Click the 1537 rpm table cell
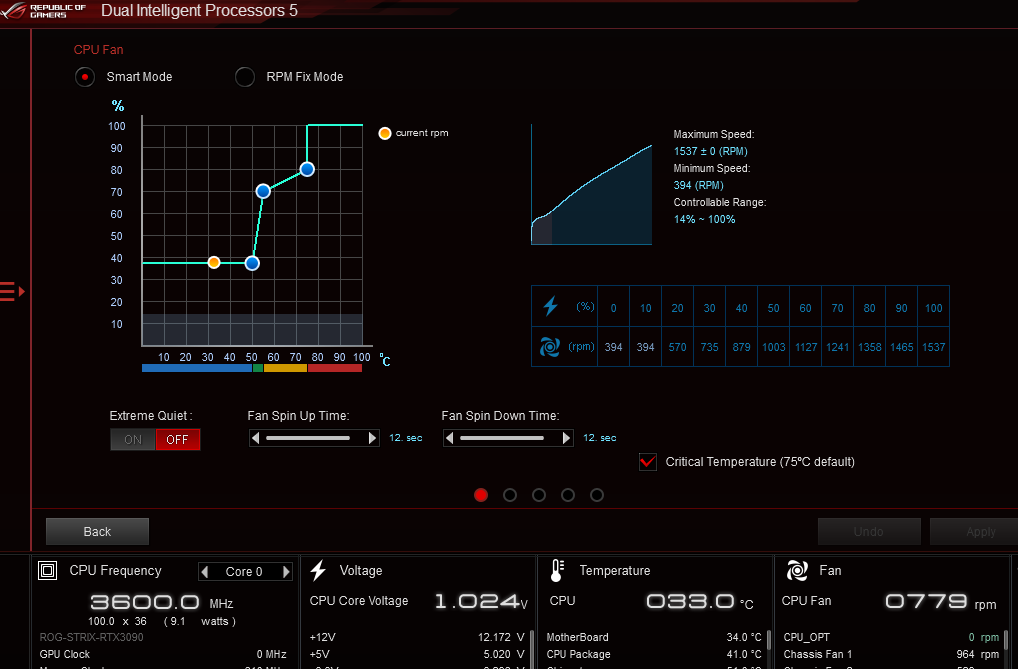 tap(934, 347)
